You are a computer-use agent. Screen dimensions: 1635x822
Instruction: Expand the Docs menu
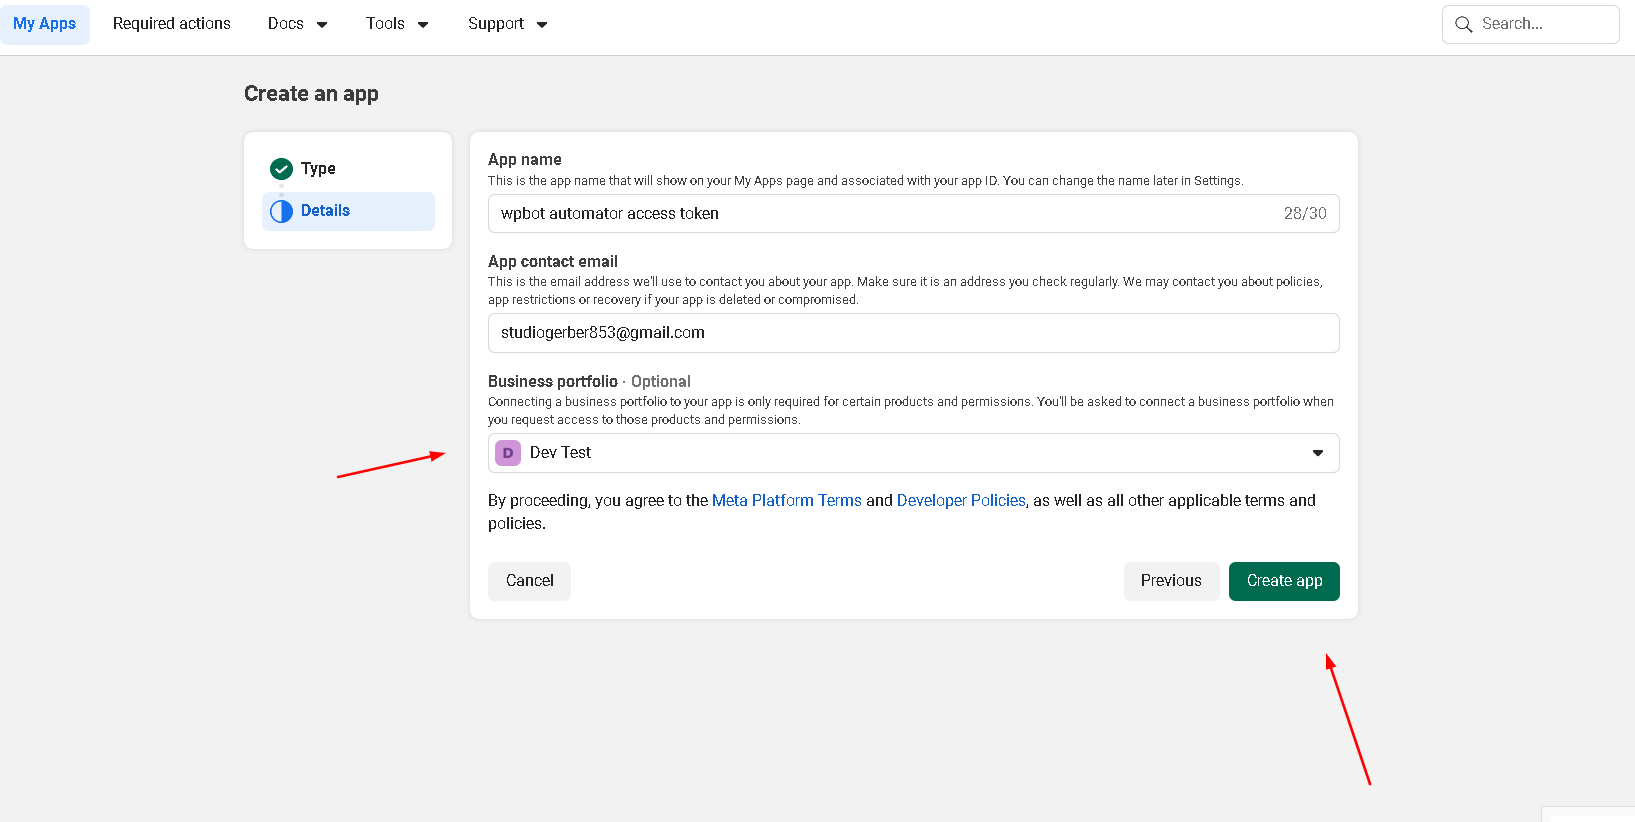(x=297, y=24)
